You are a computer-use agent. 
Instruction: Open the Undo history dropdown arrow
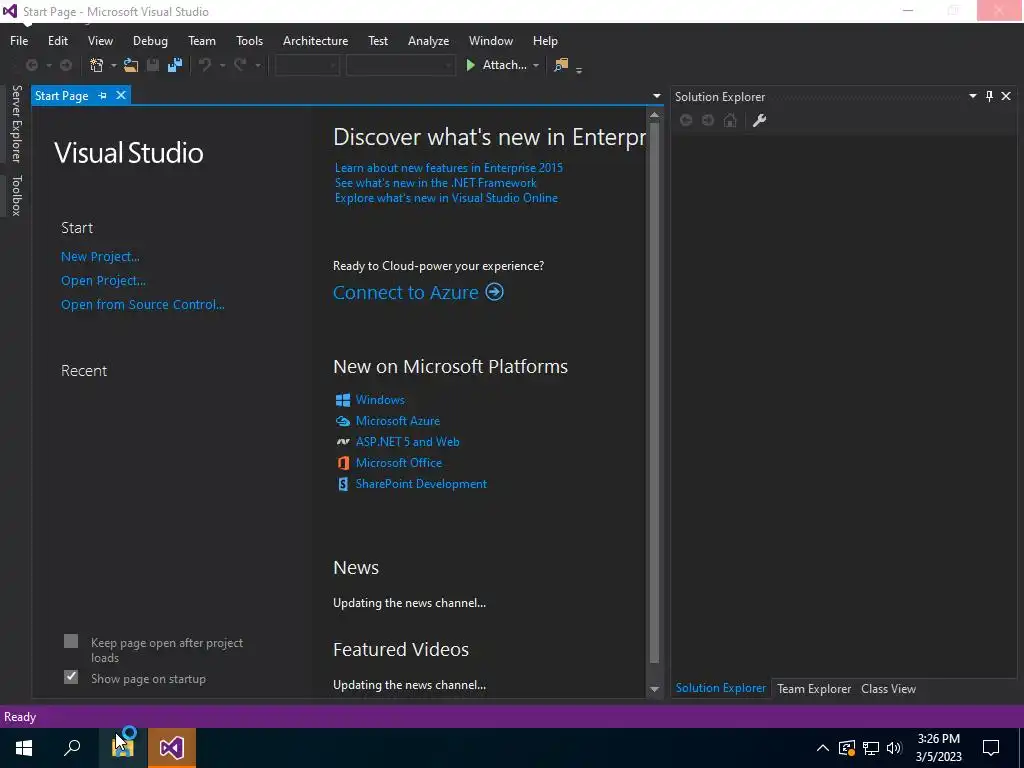click(x=222, y=65)
